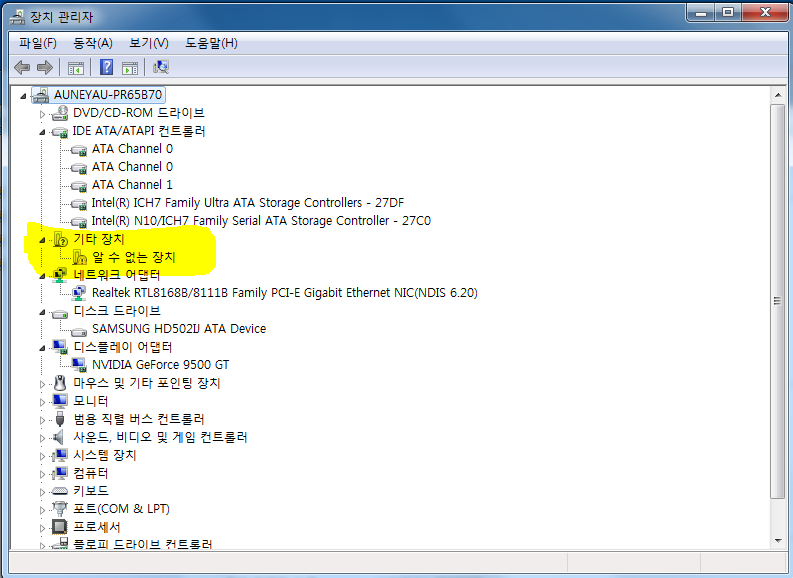Screen dimensions: 793x578
Task: Click the 디스플레이 어댑터 category icon
Action: pos(60,347)
